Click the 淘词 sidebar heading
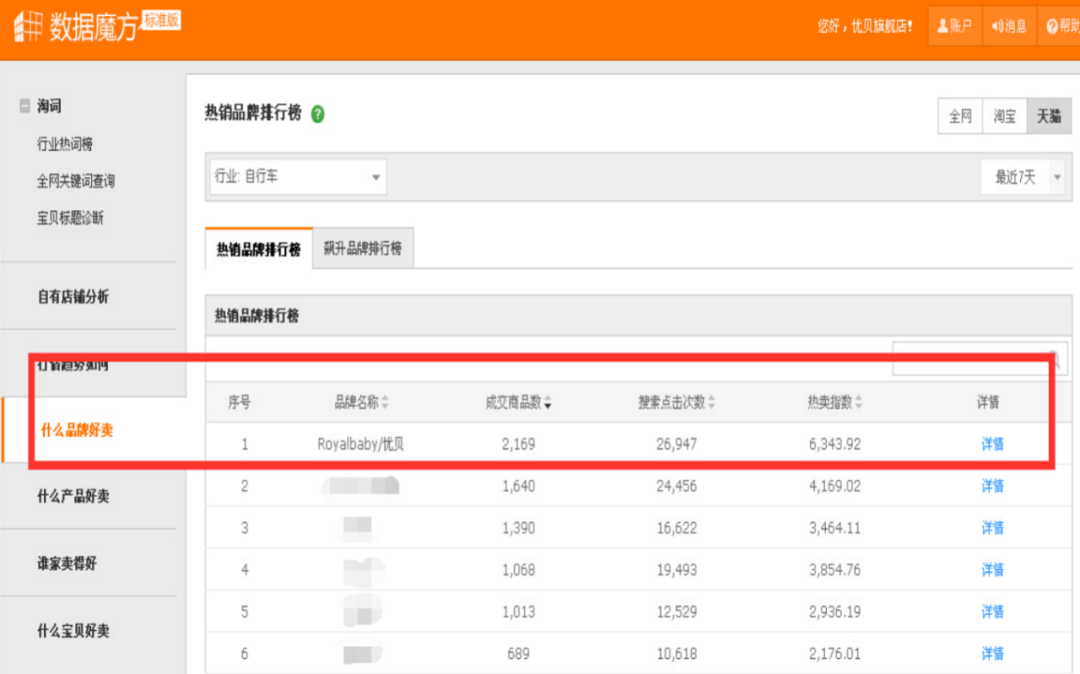 (49, 106)
